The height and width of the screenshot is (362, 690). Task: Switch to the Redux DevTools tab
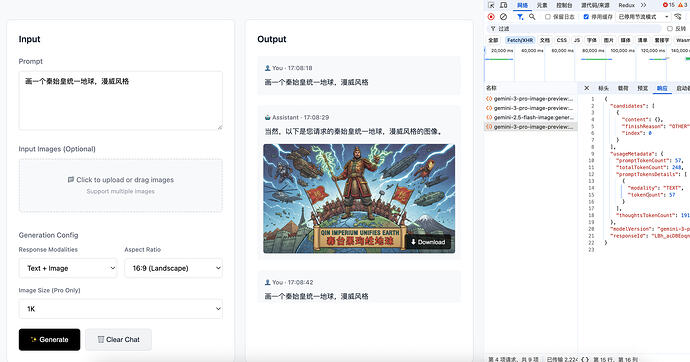626,5
